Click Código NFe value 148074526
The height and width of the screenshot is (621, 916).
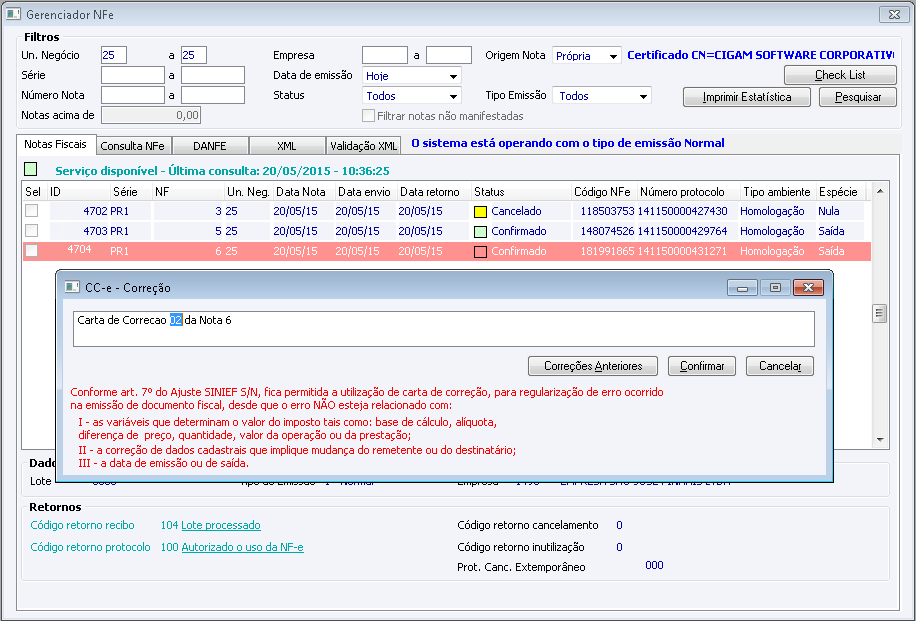[607, 231]
